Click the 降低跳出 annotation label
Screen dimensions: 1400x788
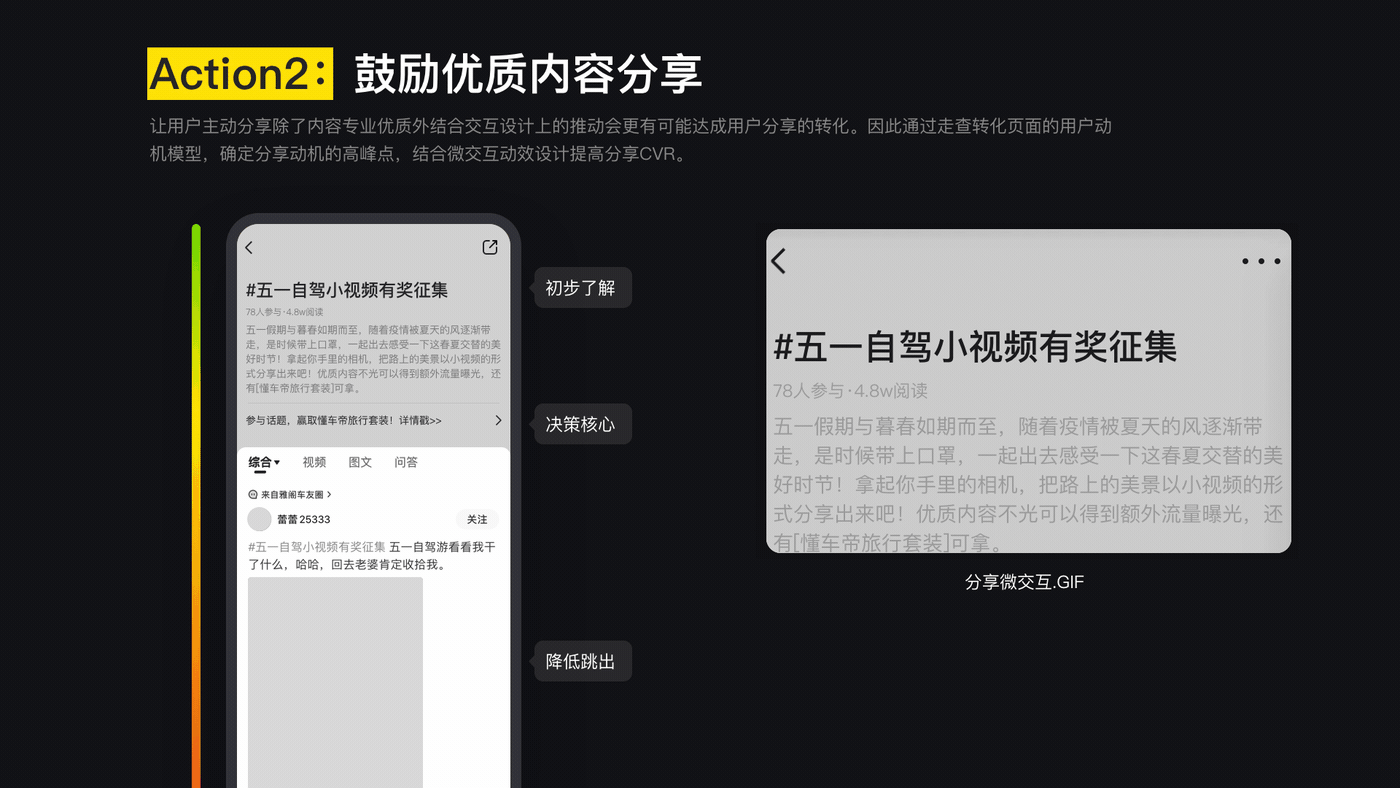(x=581, y=661)
